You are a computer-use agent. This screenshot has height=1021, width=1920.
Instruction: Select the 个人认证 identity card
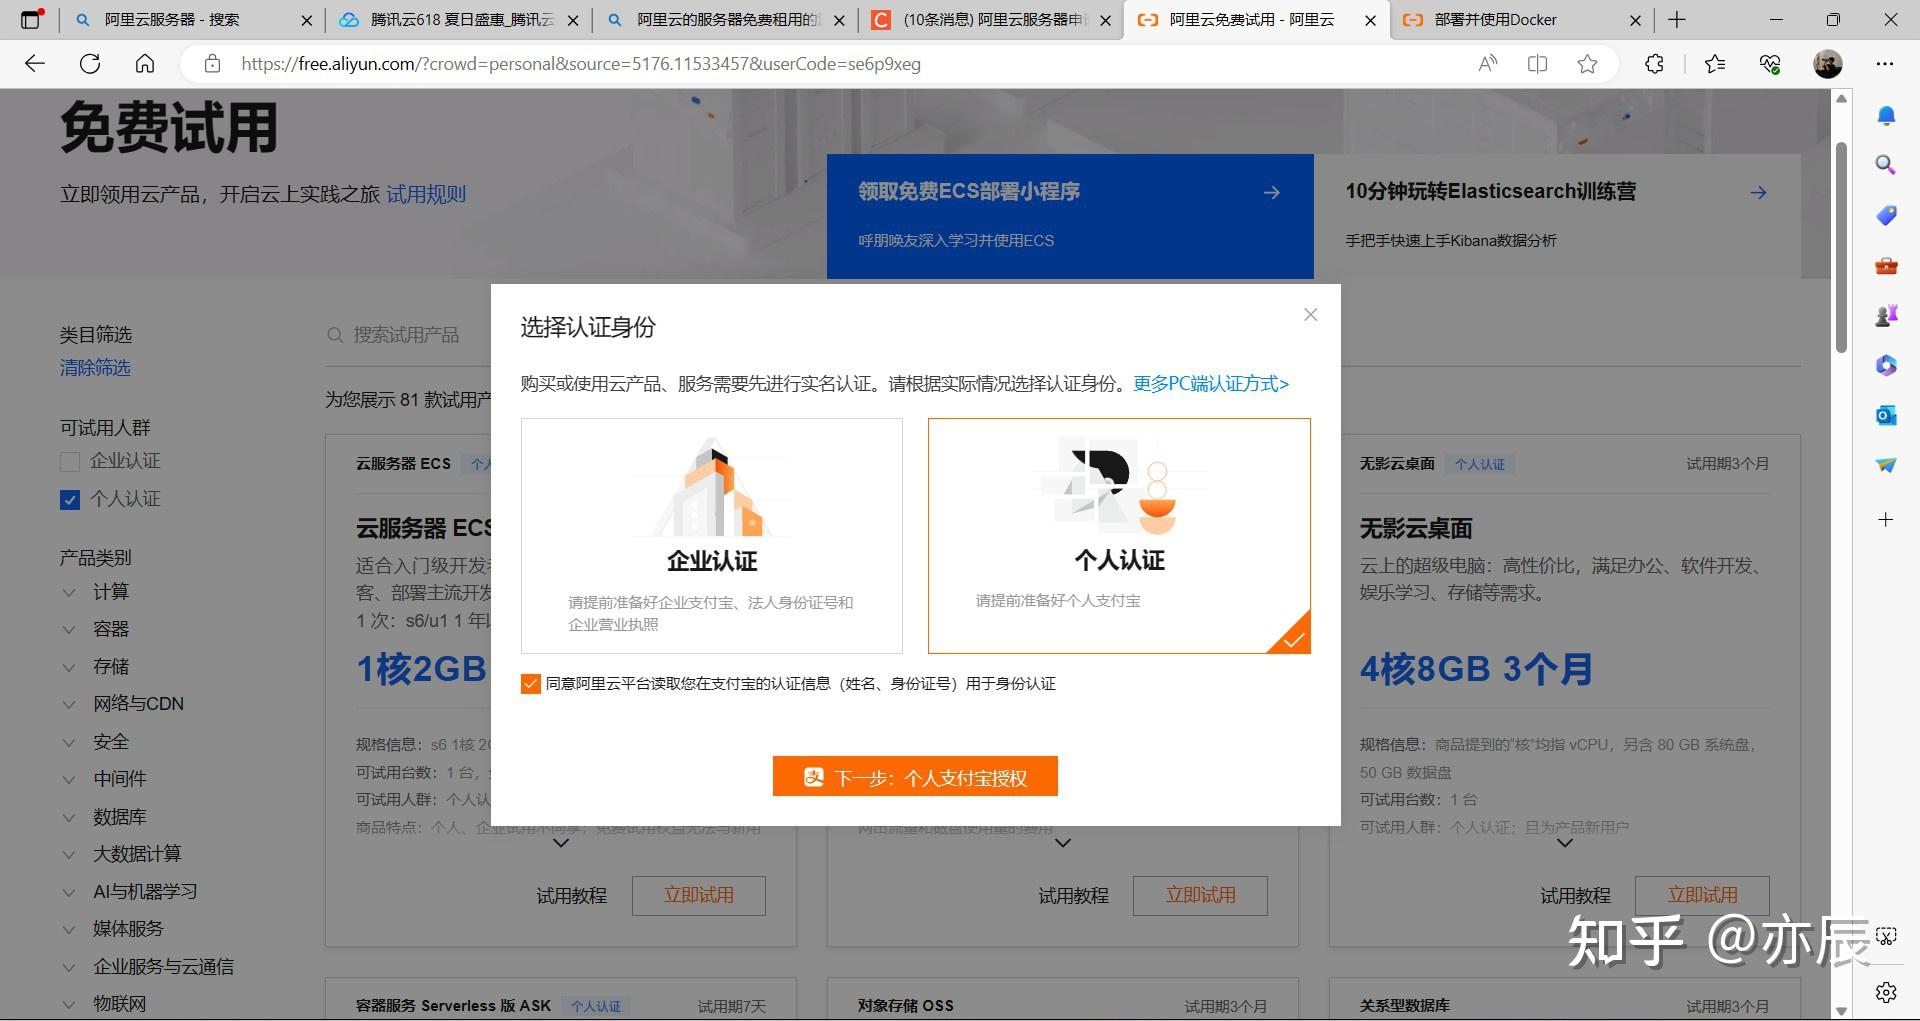pyautogui.click(x=1119, y=536)
